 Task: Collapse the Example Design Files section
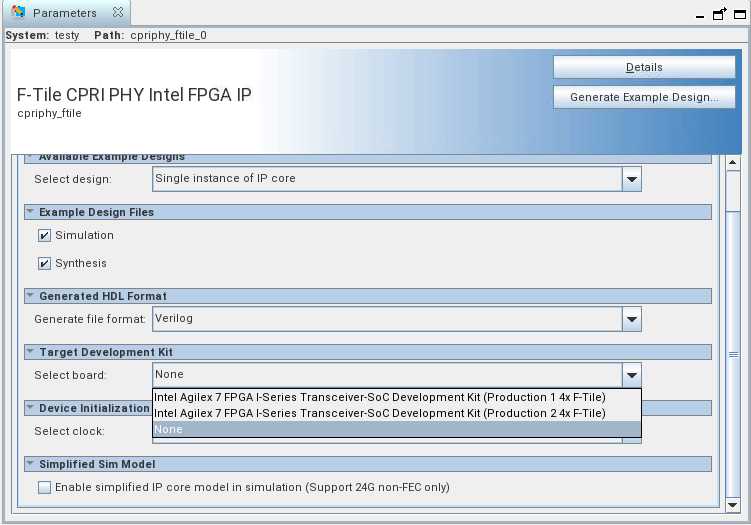(x=30, y=211)
